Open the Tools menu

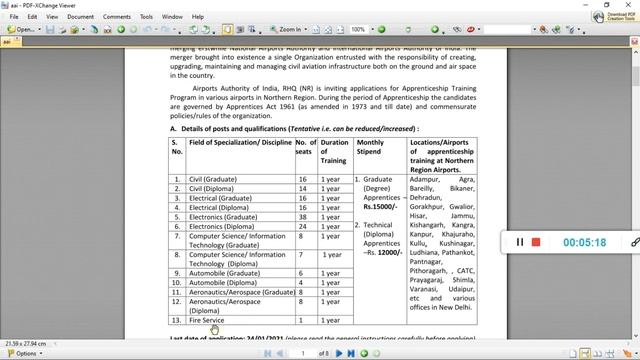click(x=146, y=17)
